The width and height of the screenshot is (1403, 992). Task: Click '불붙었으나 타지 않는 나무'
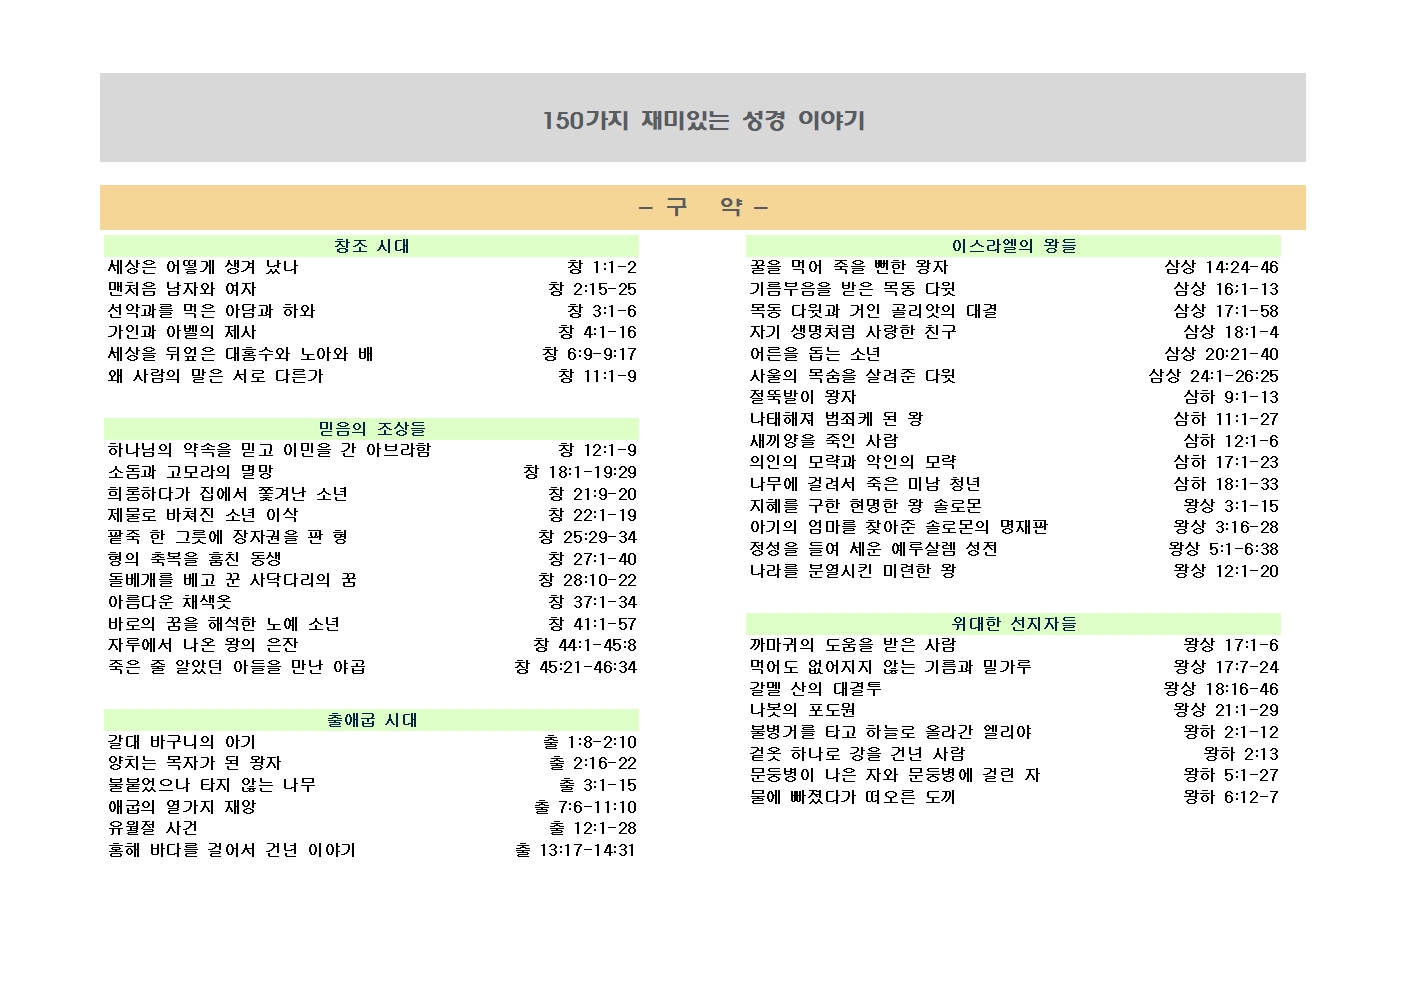pos(211,785)
